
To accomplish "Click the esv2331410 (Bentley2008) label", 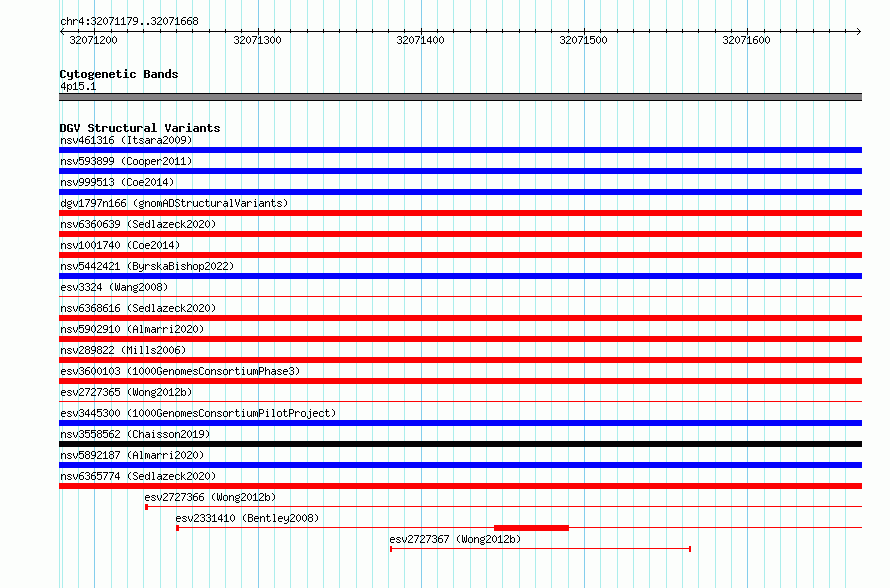I will [x=247, y=518].
